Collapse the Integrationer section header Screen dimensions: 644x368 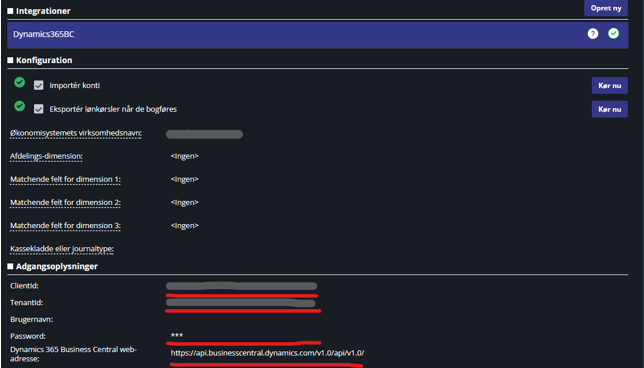pos(39,11)
